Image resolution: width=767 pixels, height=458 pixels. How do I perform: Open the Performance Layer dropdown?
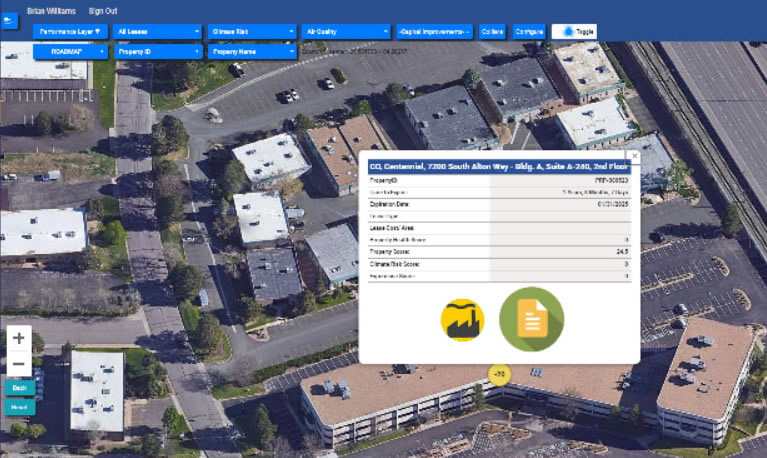click(x=70, y=31)
